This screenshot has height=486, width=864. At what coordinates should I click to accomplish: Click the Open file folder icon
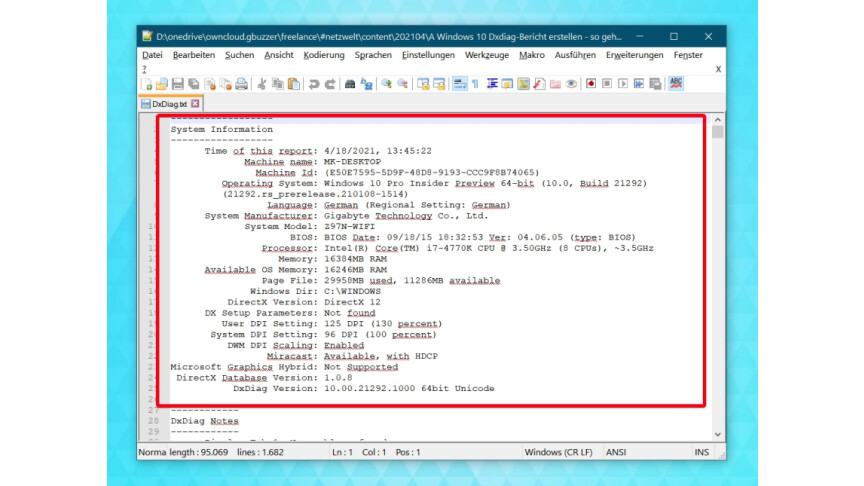click(x=162, y=84)
